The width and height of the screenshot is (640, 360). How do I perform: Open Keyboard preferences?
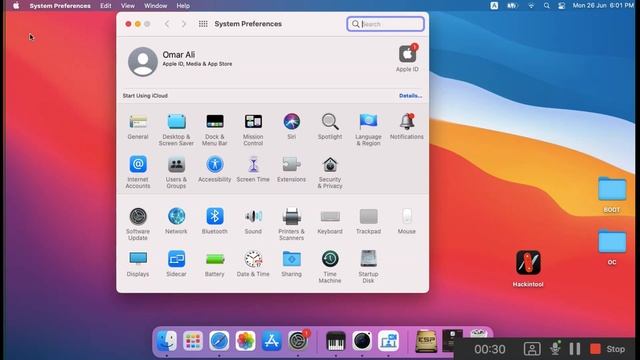click(330, 221)
